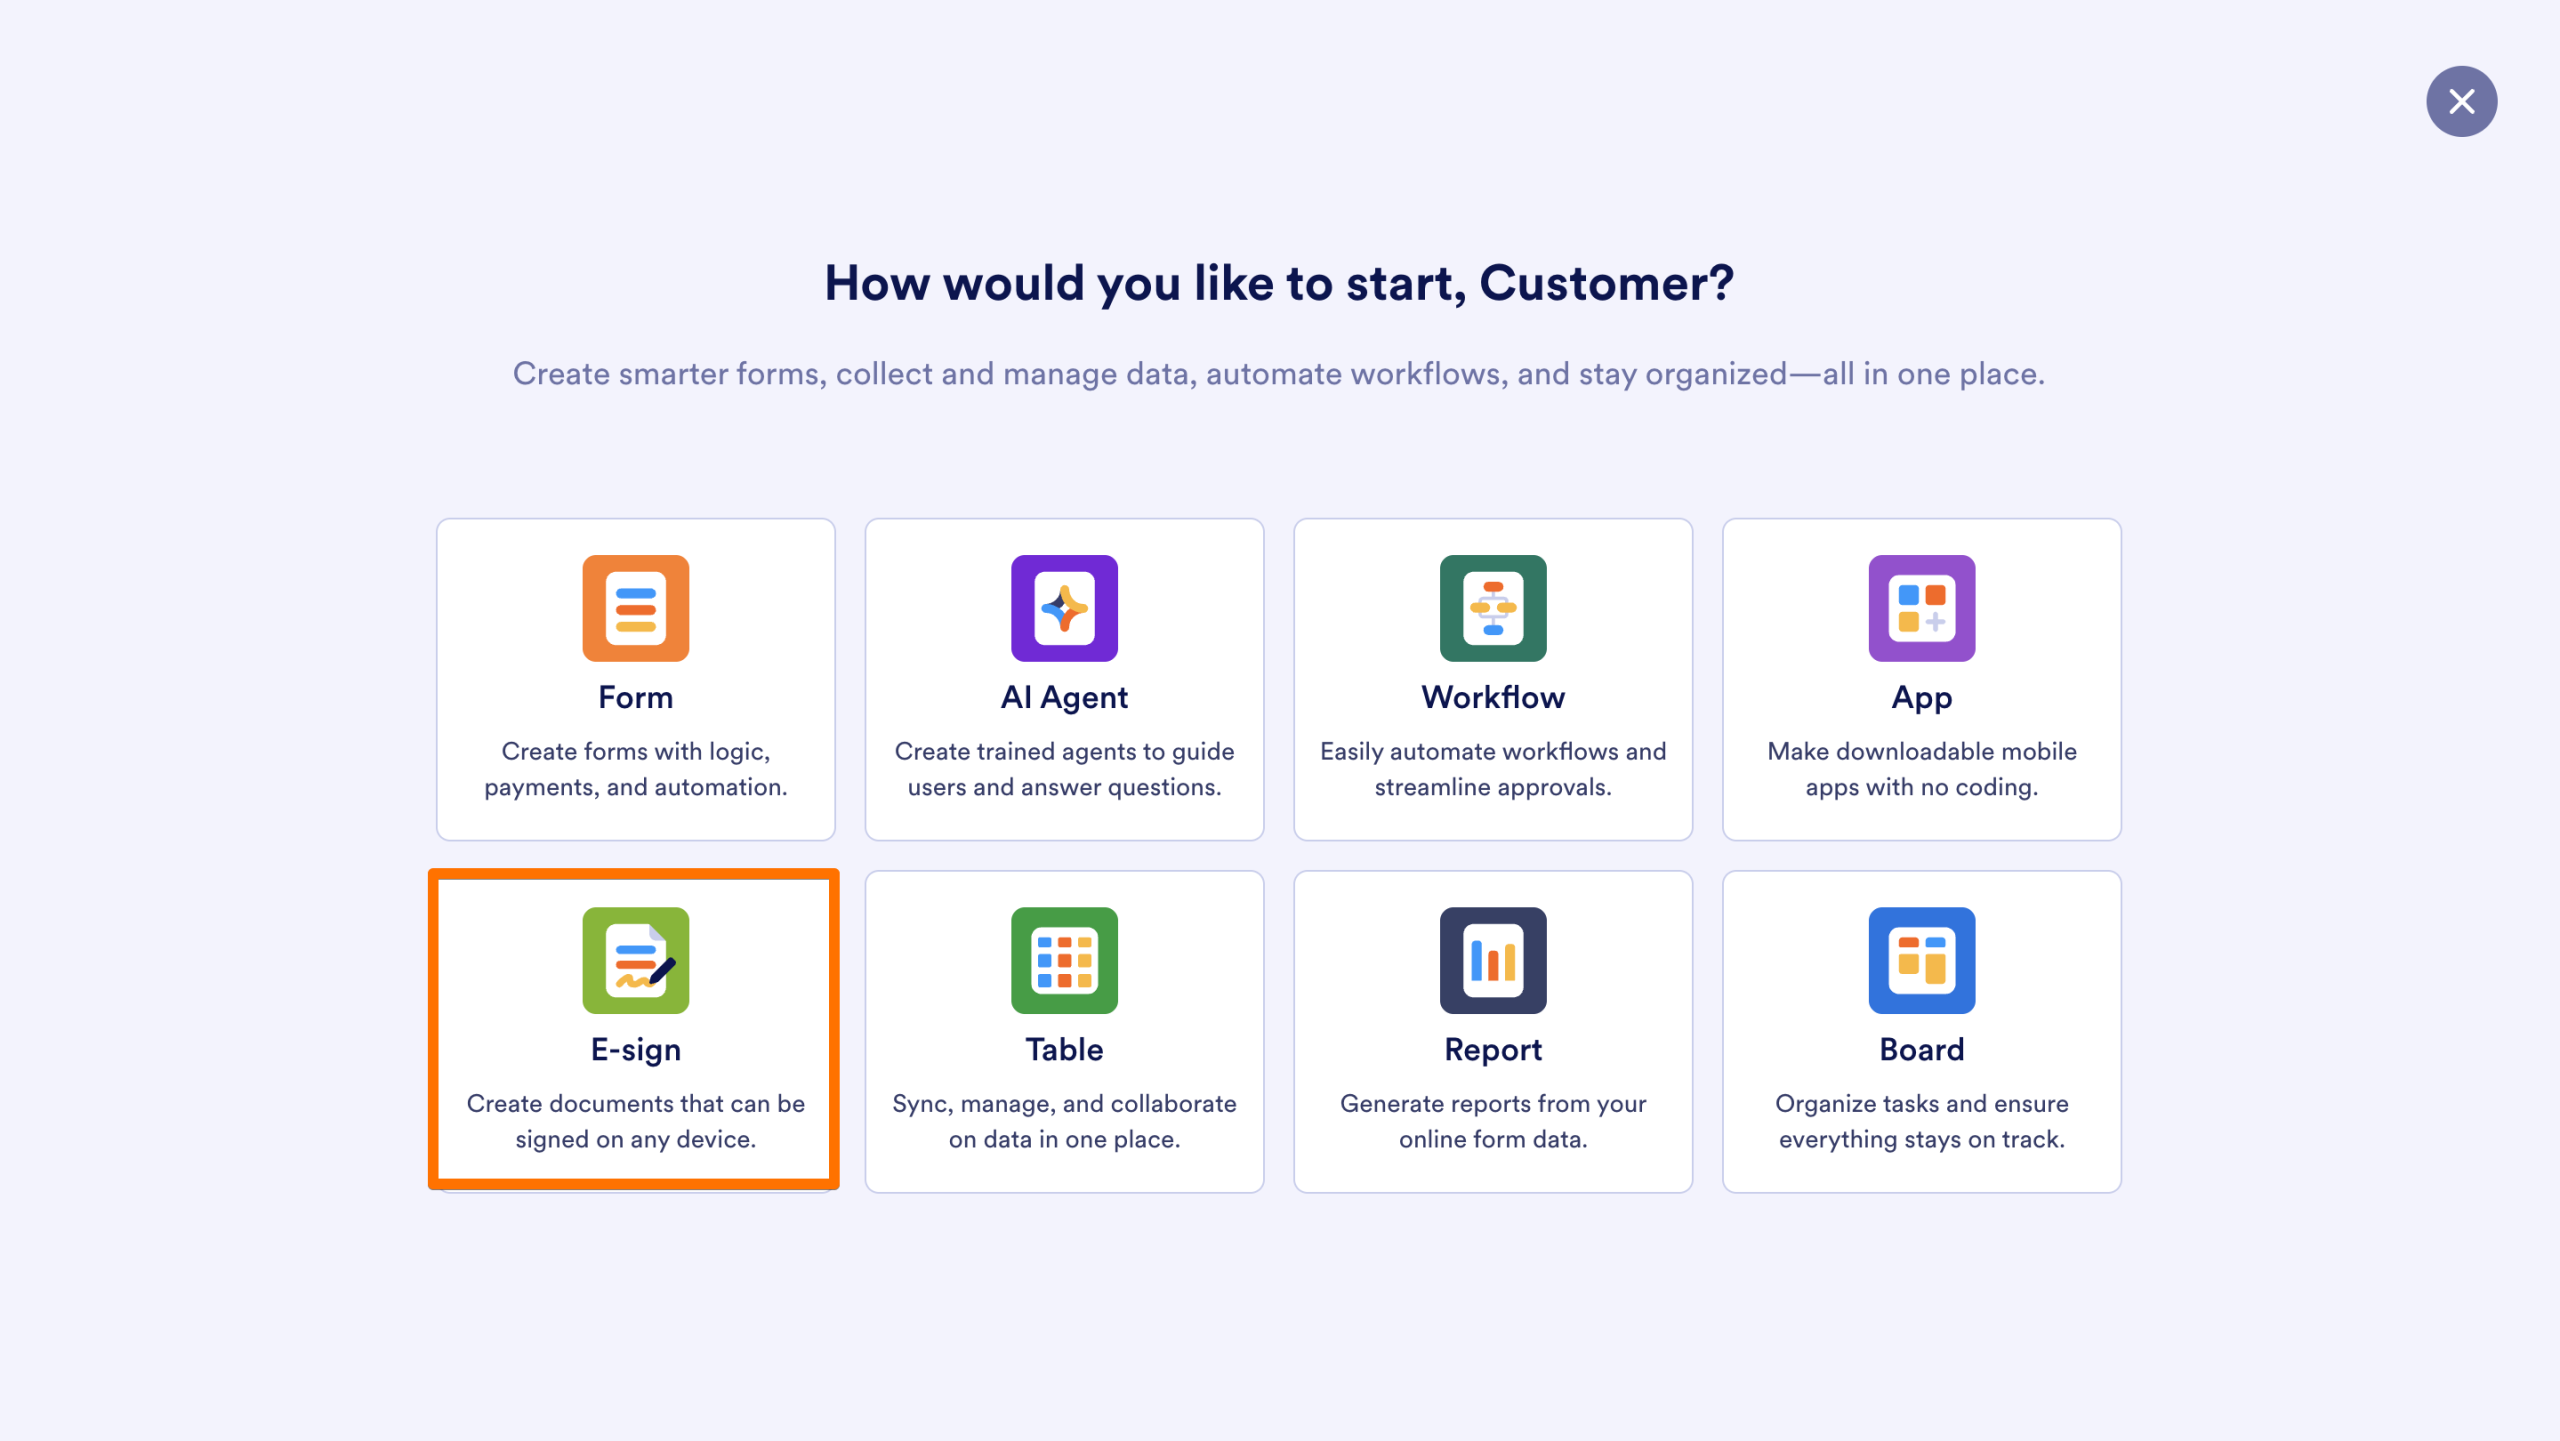Click the Report bar chart icon
The width and height of the screenshot is (2560, 1441).
1493,960
